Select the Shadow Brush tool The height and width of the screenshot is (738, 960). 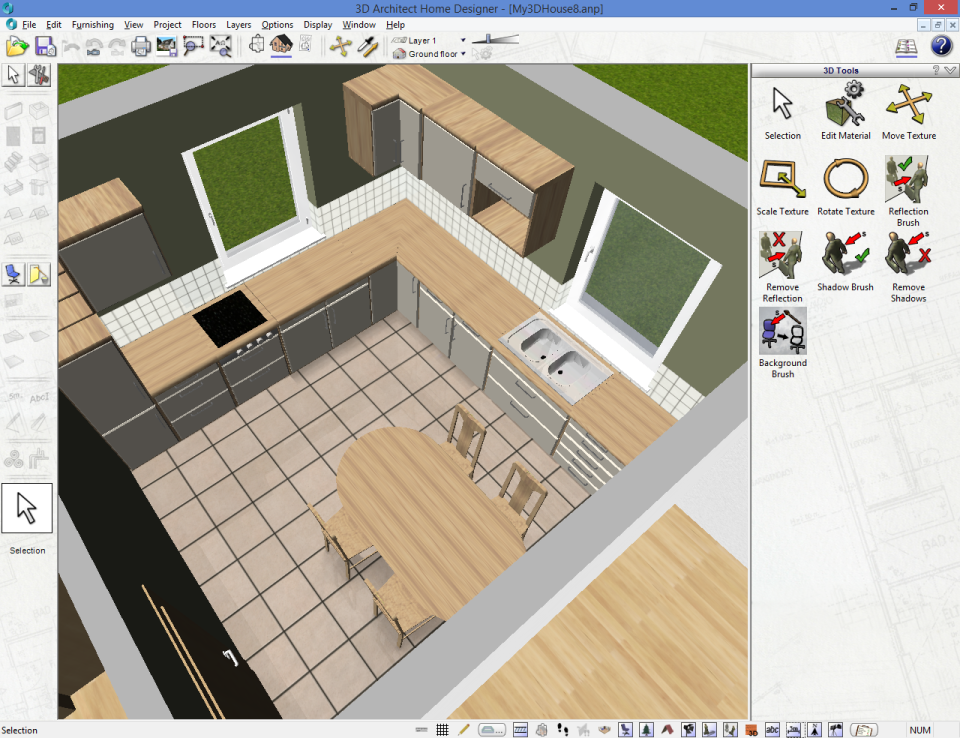[845, 262]
